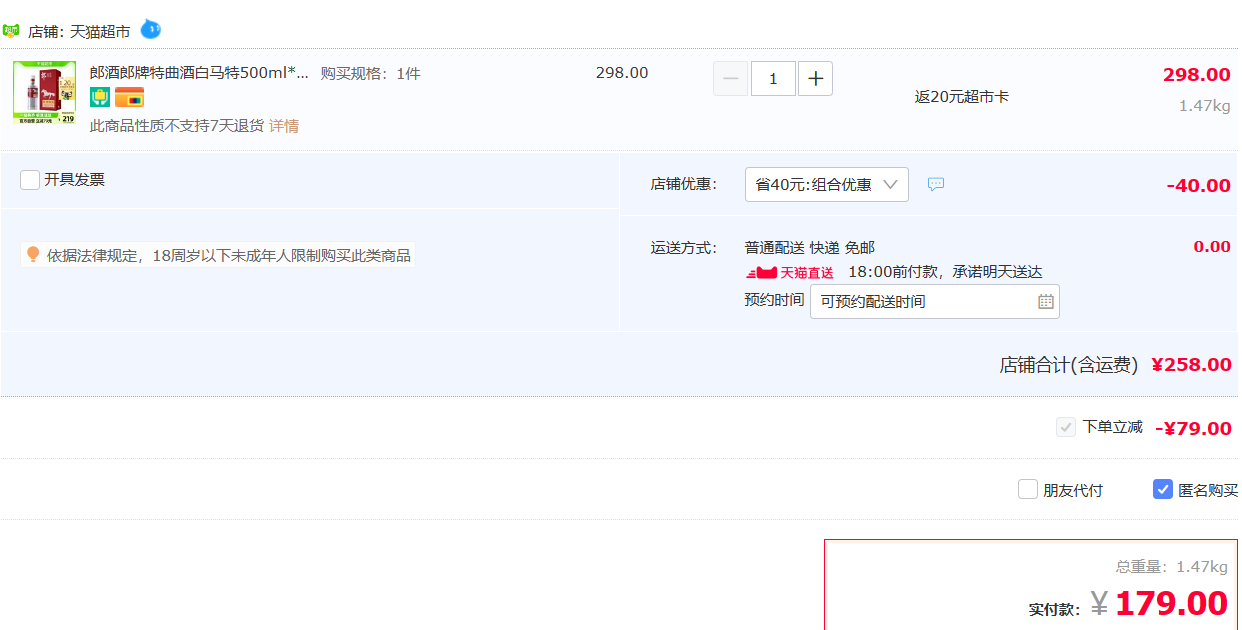The image size is (1242, 630).
Task: Uncheck the 匿名购买 checkbox
Action: tap(1163, 489)
